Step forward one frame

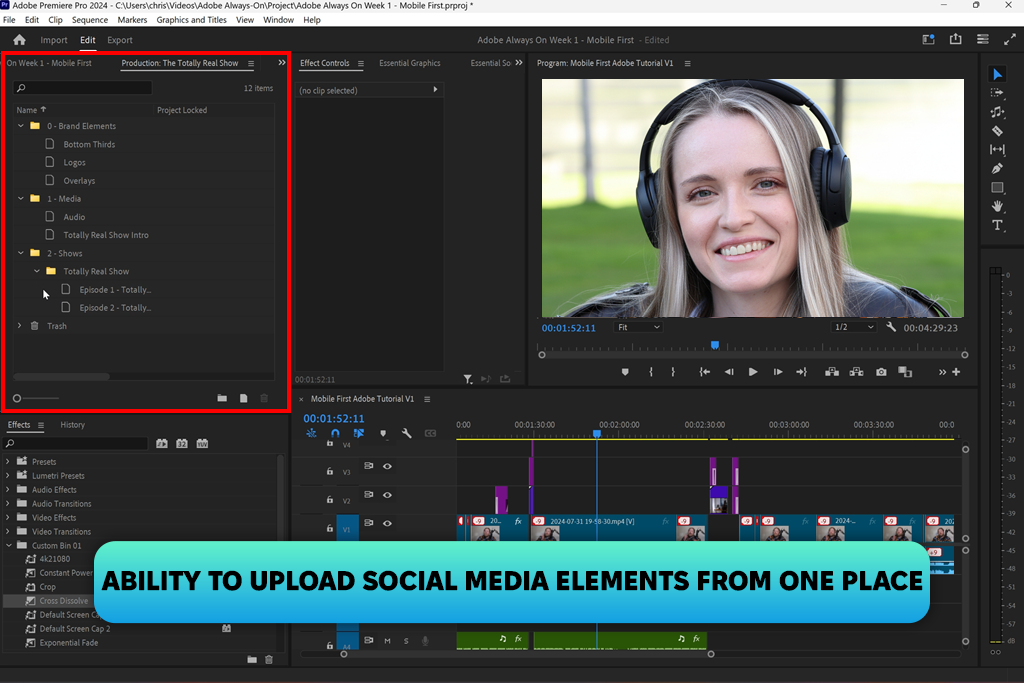778,372
